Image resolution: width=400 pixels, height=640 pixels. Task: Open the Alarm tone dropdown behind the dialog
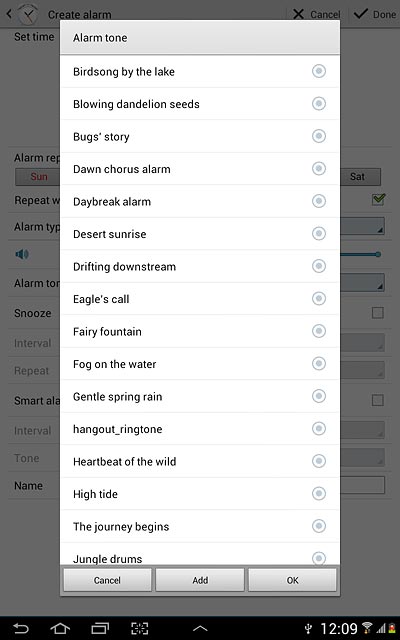[362, 282]
